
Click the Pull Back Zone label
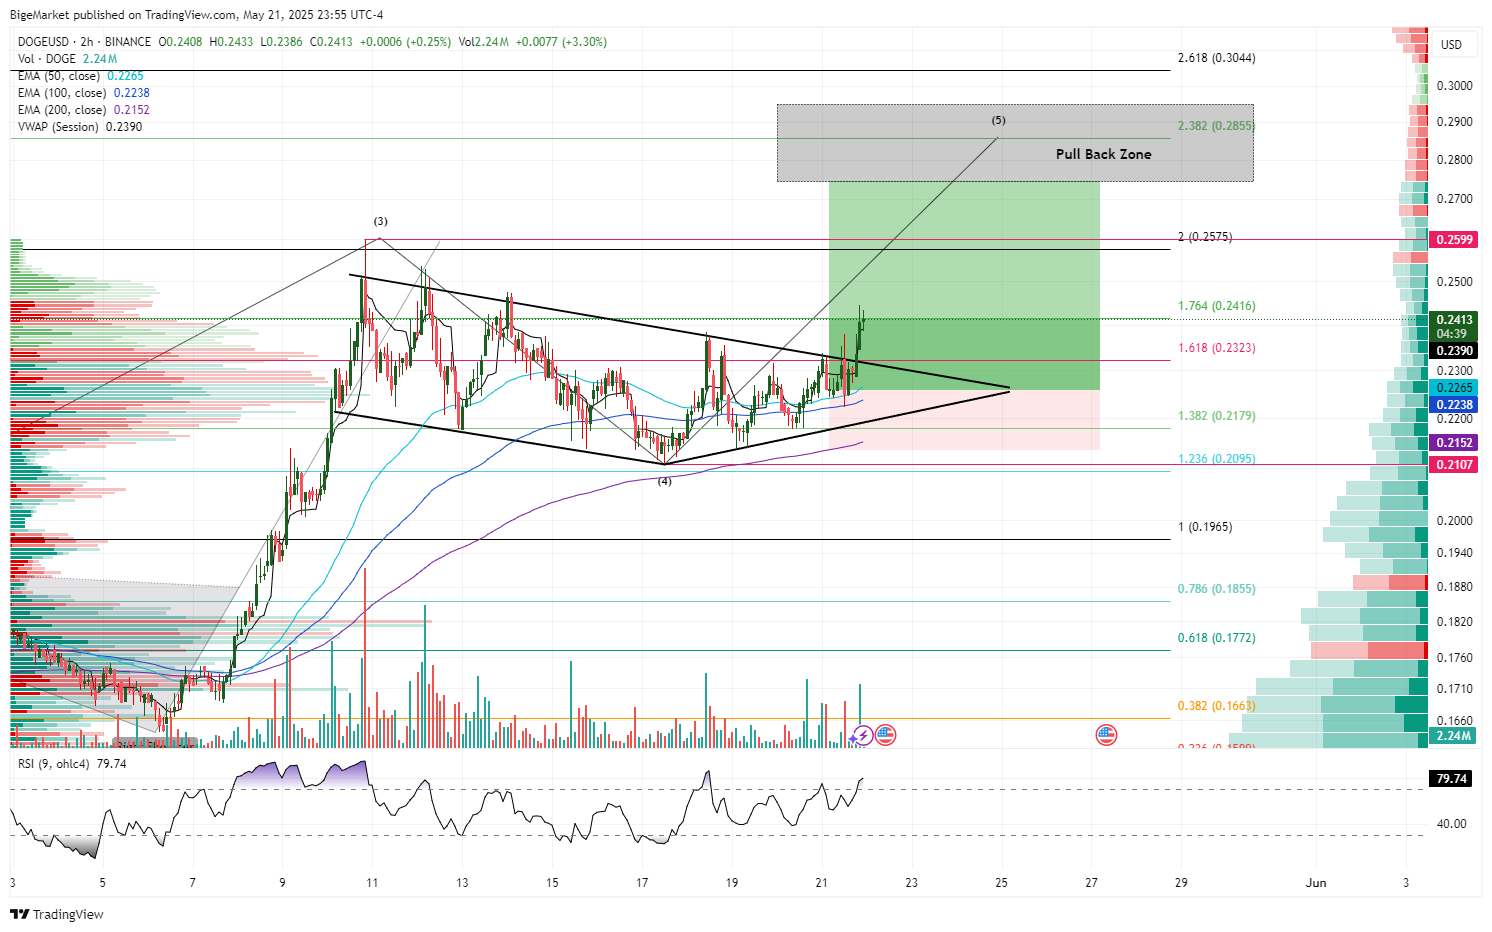1104,154
